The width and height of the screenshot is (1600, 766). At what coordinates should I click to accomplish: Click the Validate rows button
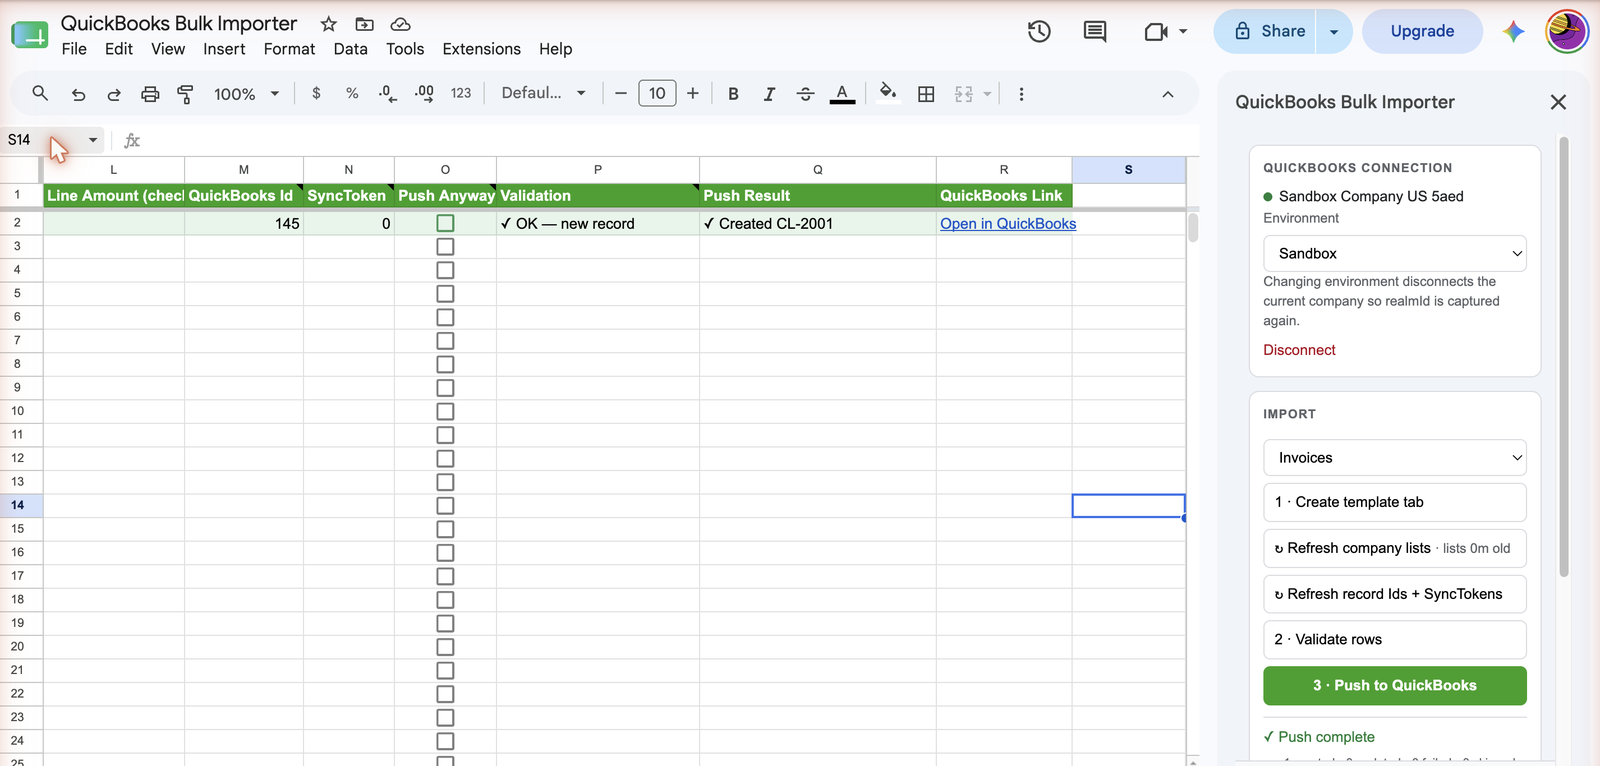(1395, 639)
